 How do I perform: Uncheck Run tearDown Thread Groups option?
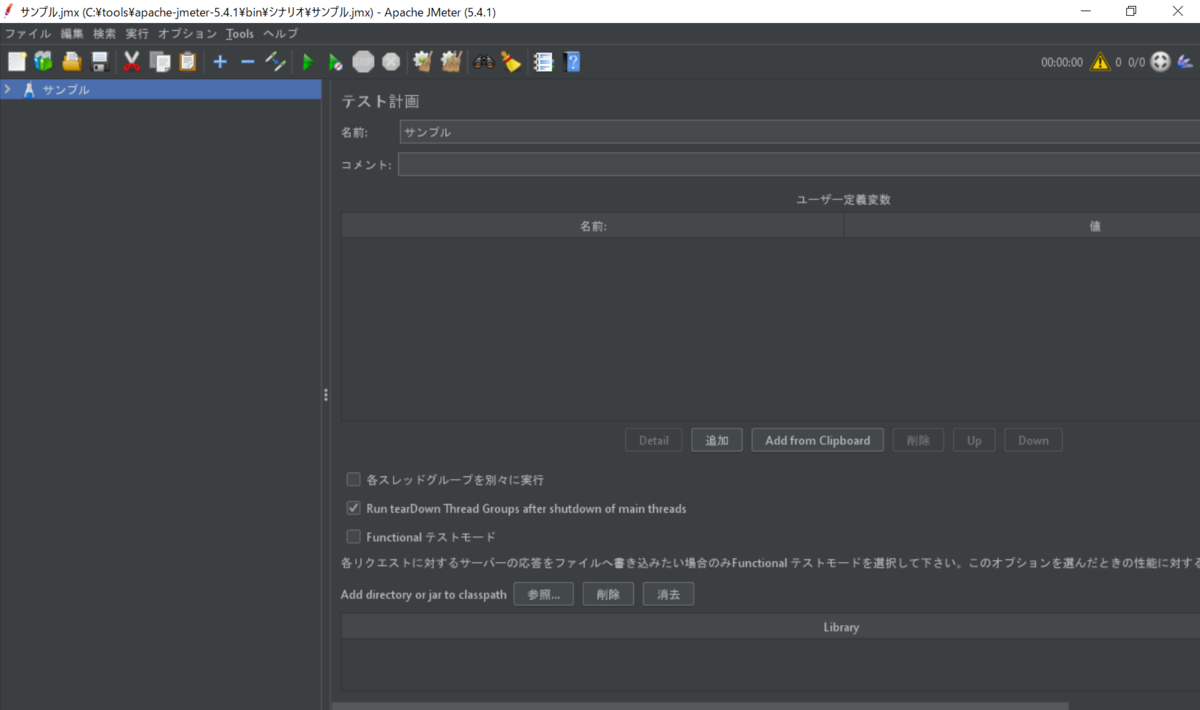353,507
